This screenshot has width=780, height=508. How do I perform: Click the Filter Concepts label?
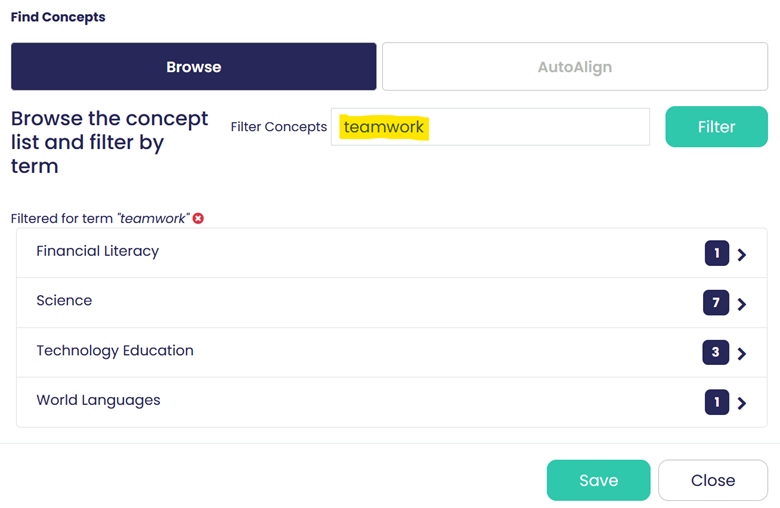pyautogui.click(x=279, y=127)
